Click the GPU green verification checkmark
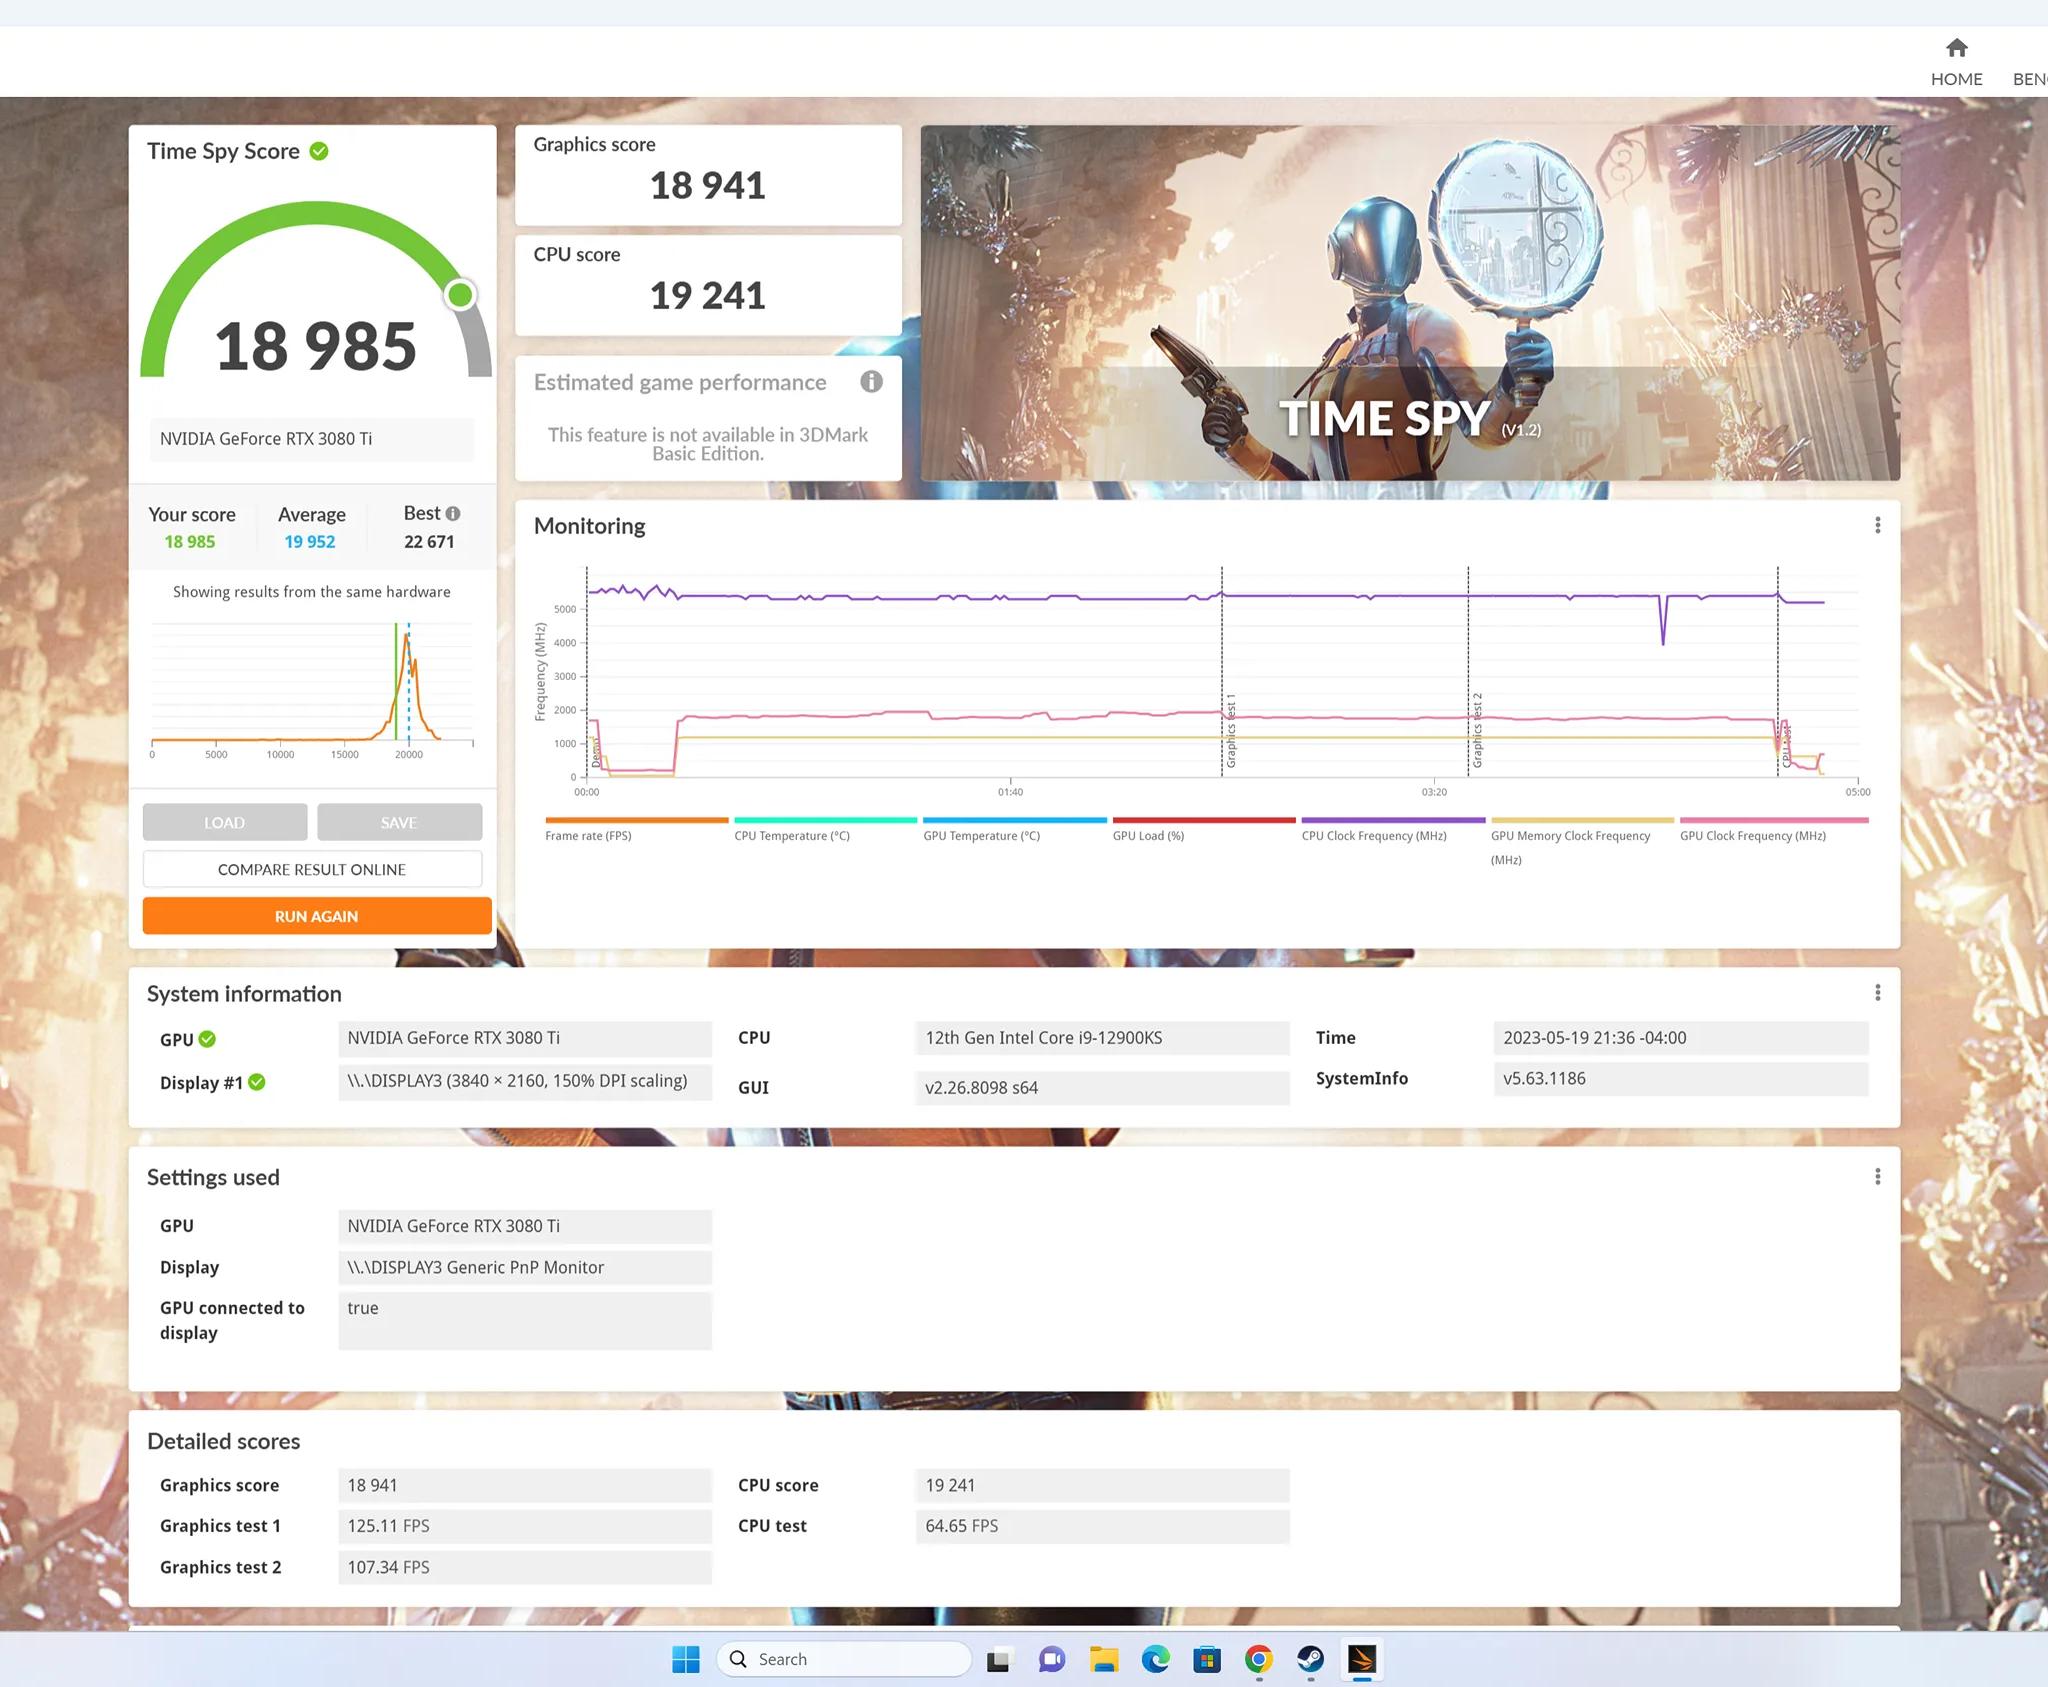The image size is (2048, 1687). (207, 1039)
